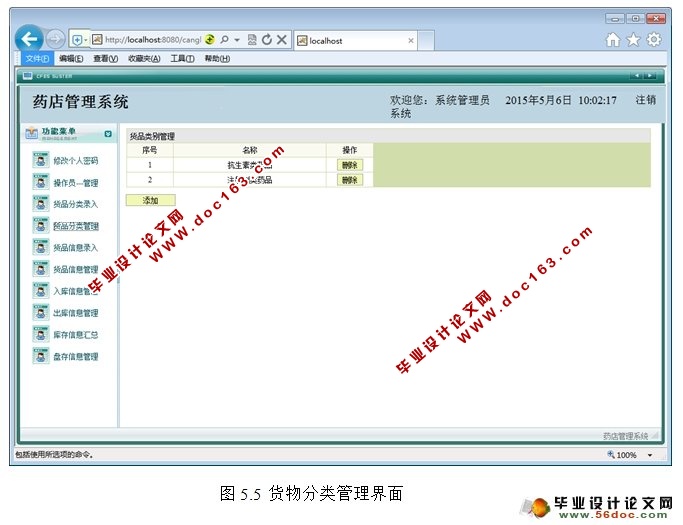Click the 序号 column header
The width and height of the screenshot is (683, 525).
tap(149, 150)
